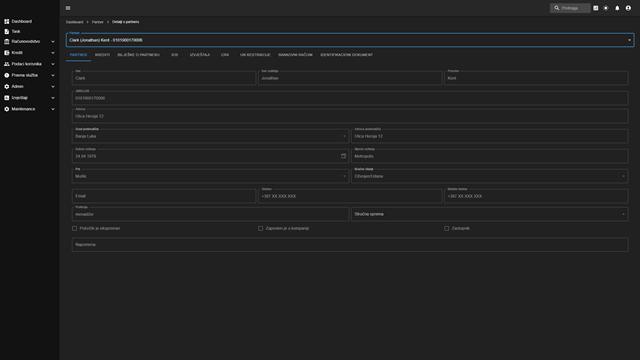Screen dimensions: 640x360
Task: Open calendar picker for Datum rođenja
Action: (x=343, y=156)
